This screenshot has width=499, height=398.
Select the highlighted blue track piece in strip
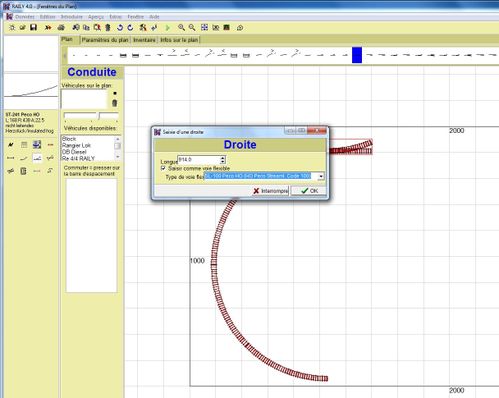pos(357,55)
